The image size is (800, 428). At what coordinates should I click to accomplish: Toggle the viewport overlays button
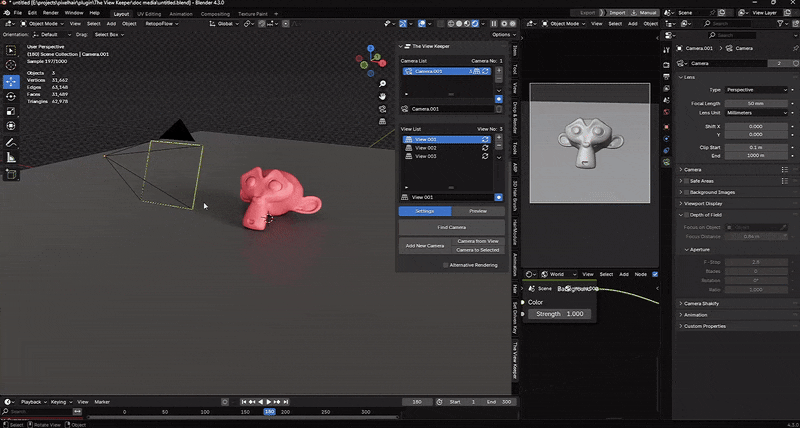(x=422, y=23)
